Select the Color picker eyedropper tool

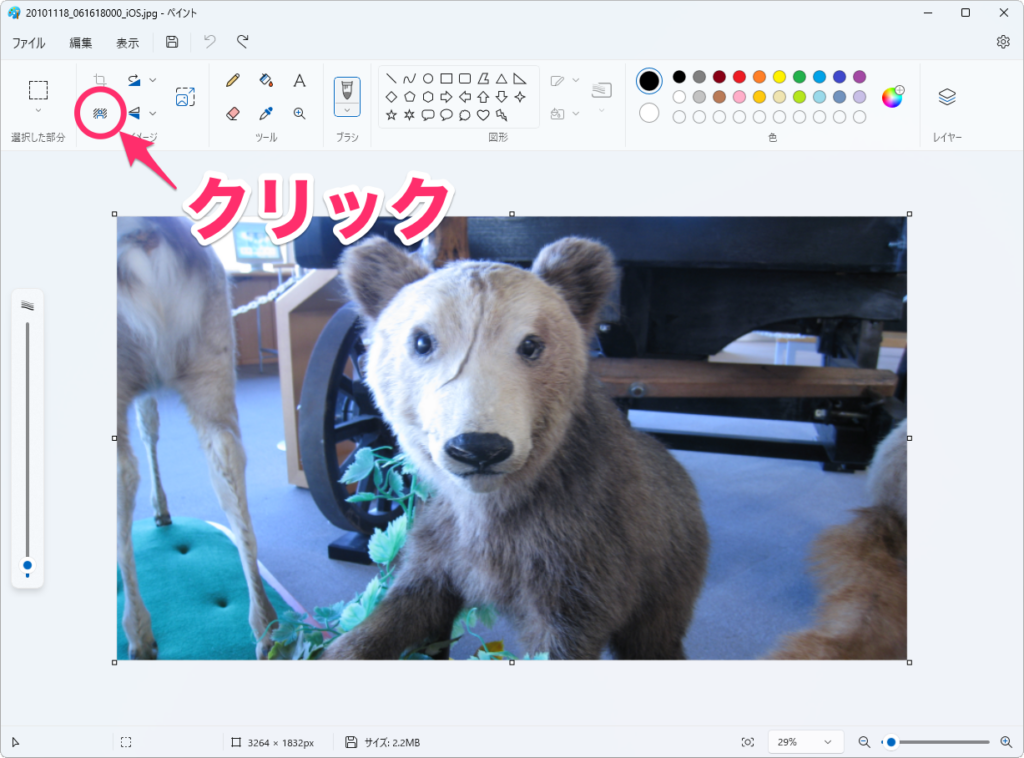(266, 113)
